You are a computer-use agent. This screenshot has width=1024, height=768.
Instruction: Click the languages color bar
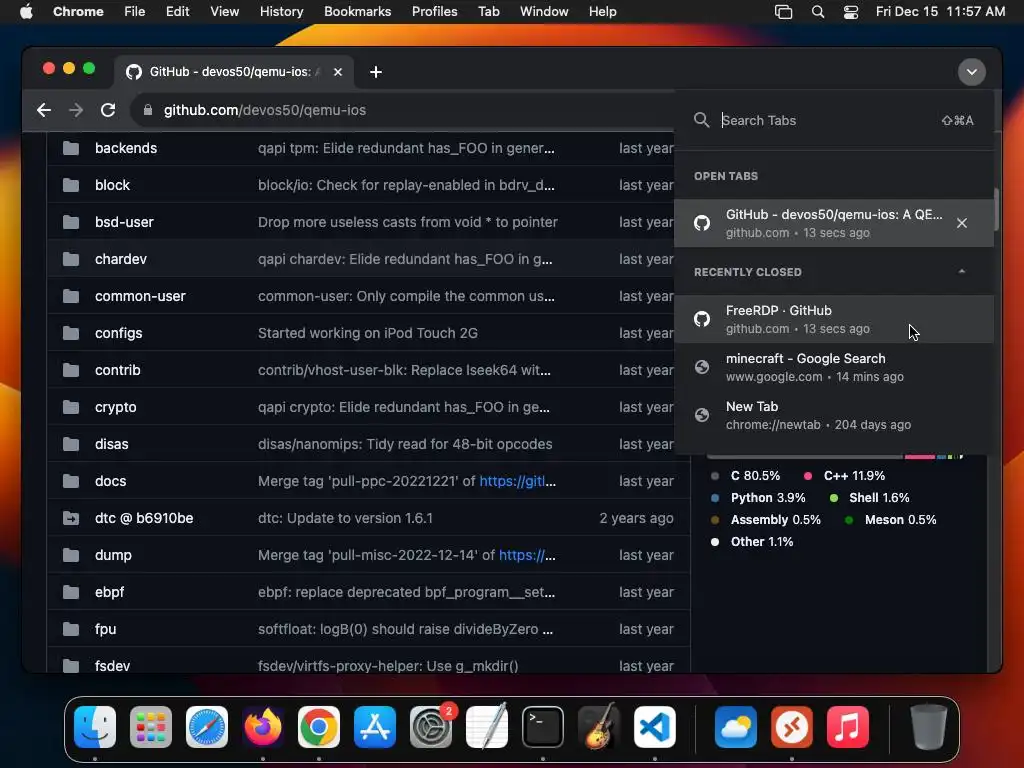point(836,456)
